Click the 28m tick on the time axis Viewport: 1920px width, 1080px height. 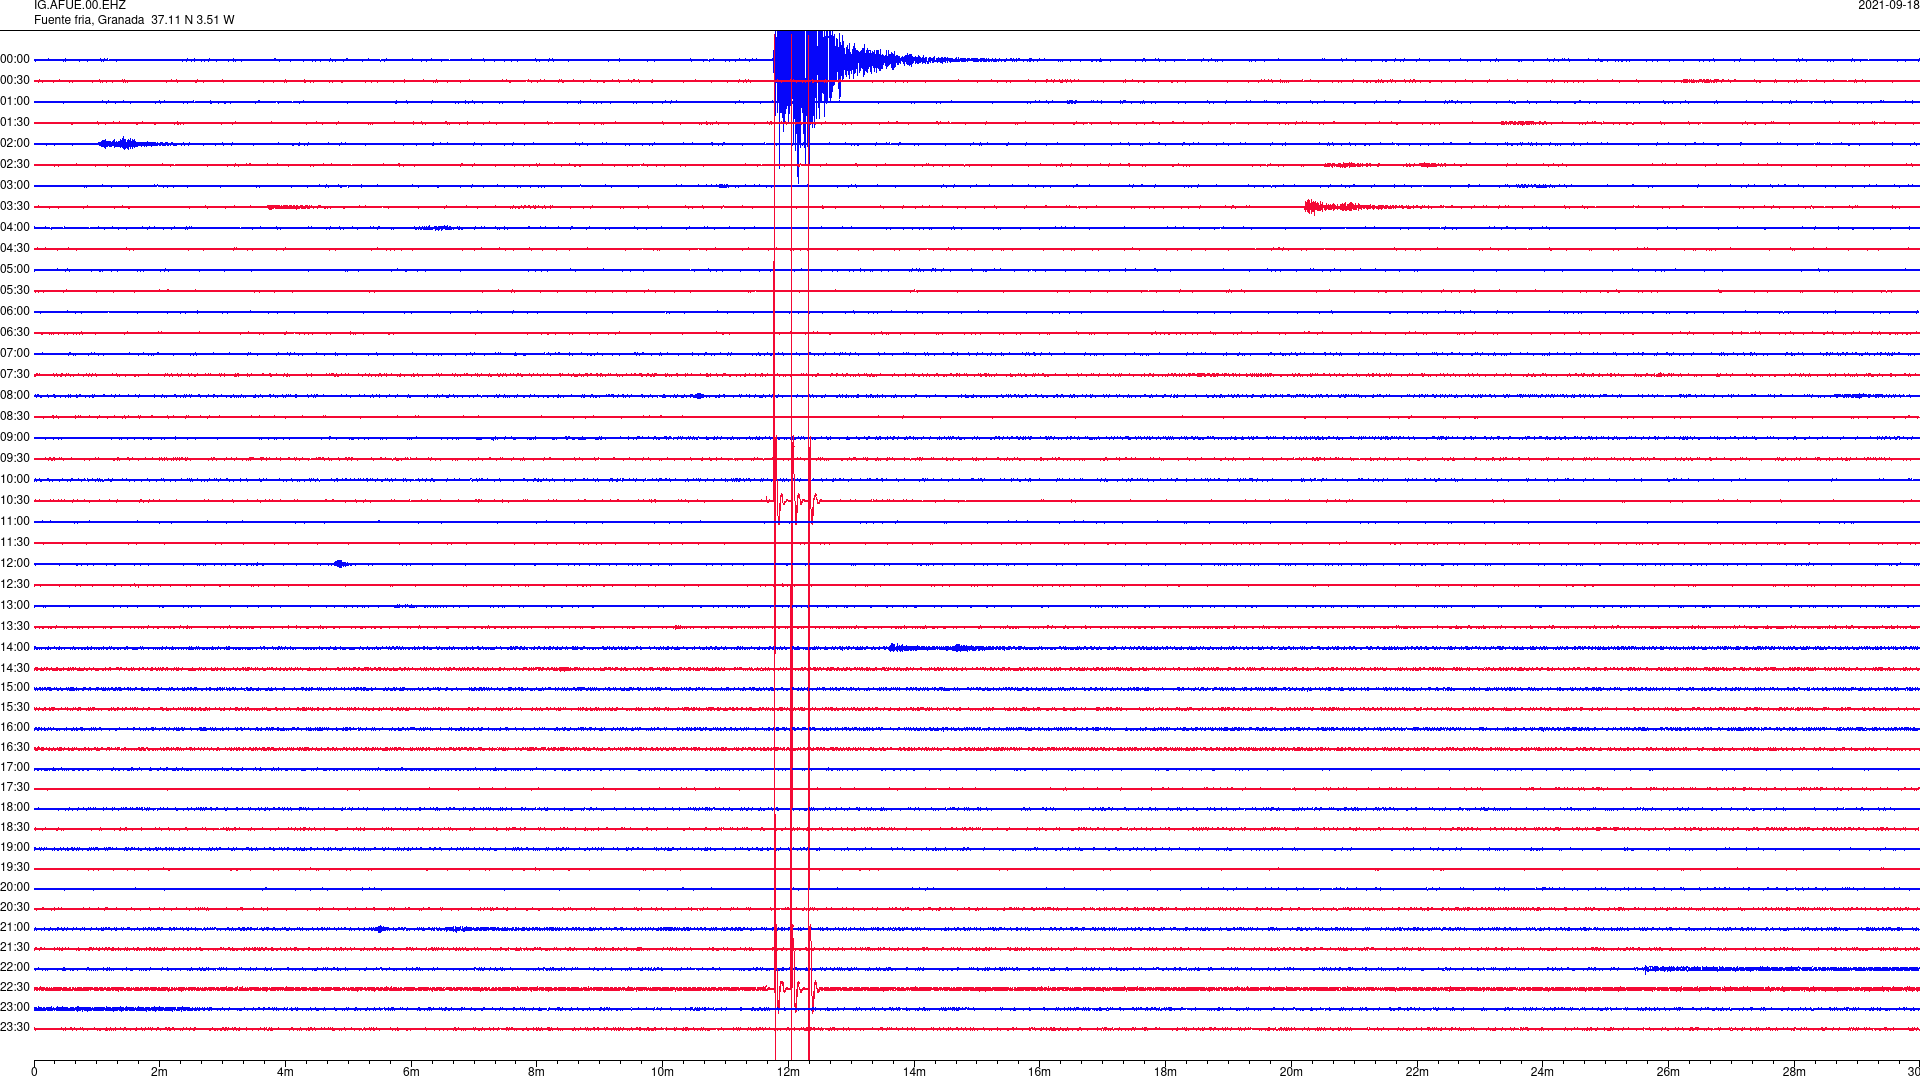1794,1072
